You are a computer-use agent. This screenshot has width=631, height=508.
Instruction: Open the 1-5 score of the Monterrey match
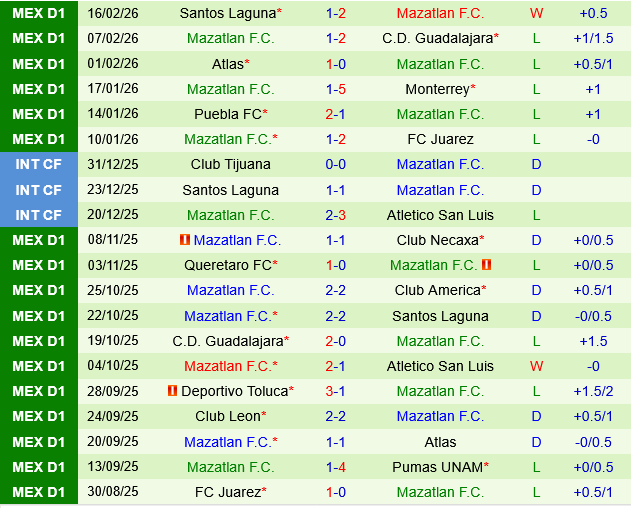336,89
